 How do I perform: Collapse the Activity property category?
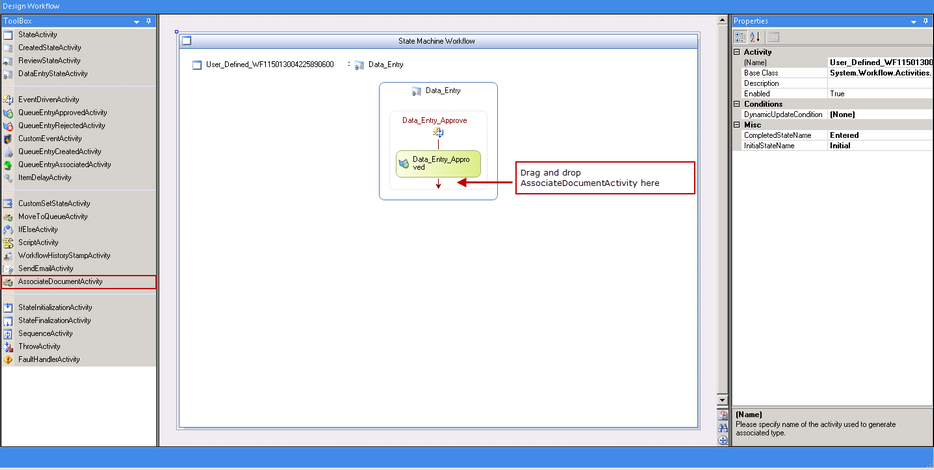coord(737,52)
